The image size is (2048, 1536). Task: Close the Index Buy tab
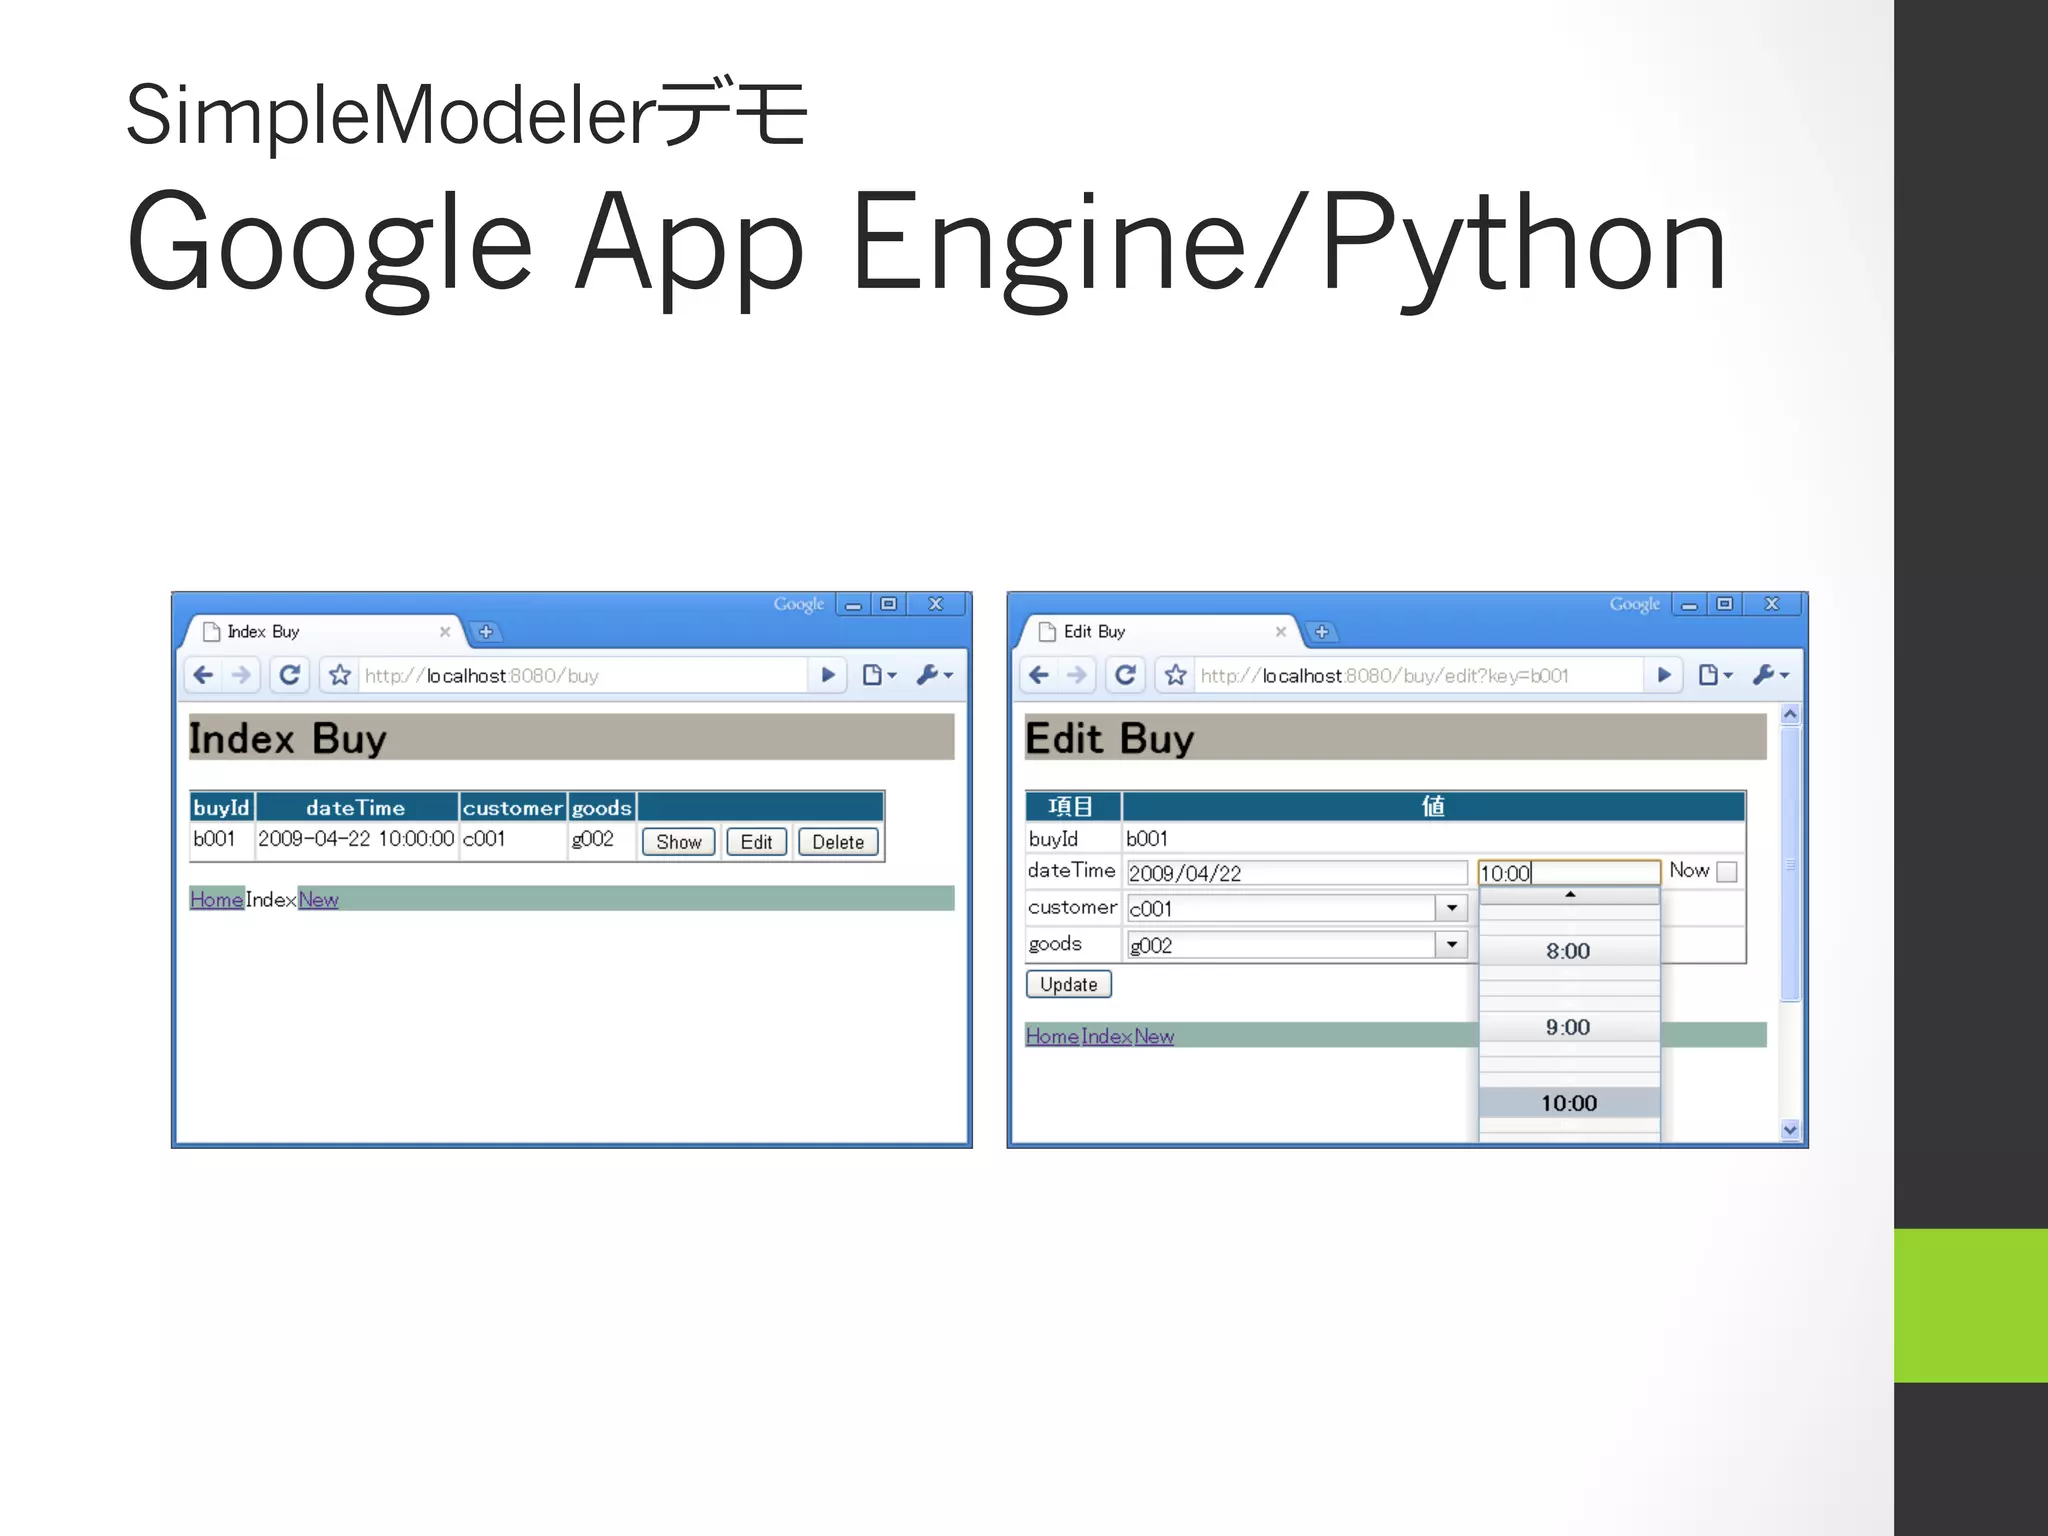point(445,632)
